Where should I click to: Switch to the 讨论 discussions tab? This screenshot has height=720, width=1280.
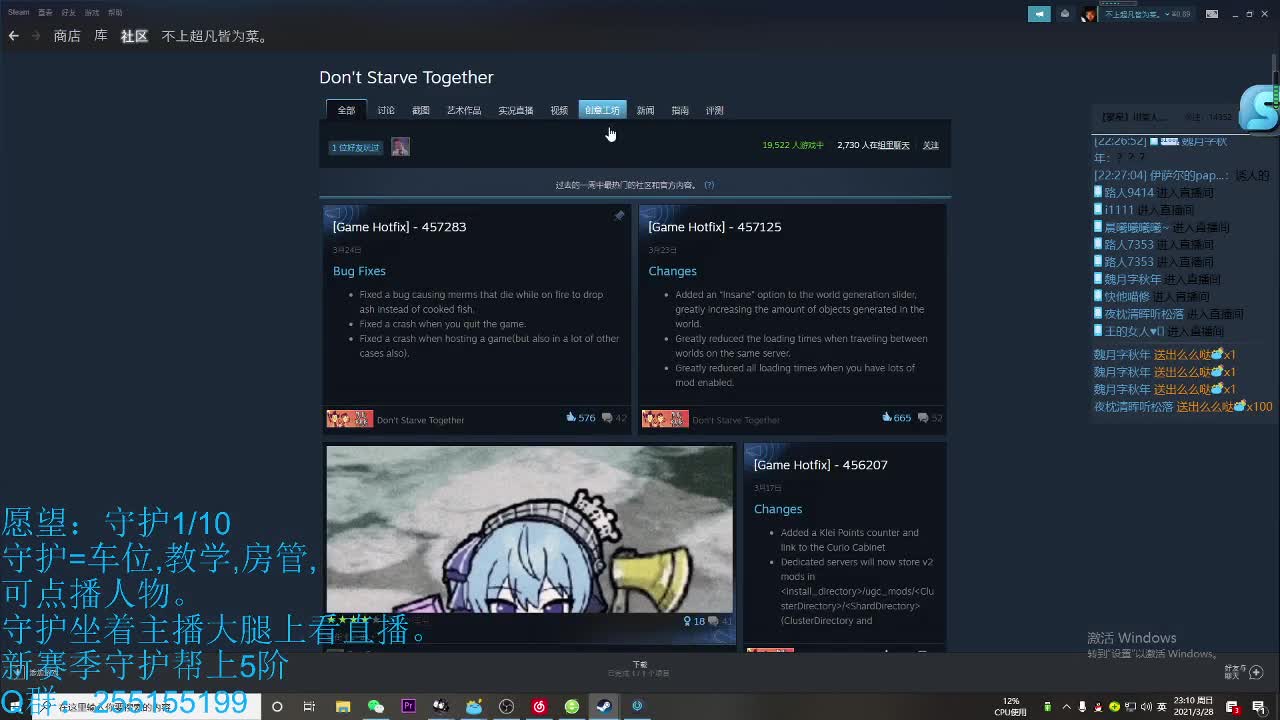[x=386, y=110]
